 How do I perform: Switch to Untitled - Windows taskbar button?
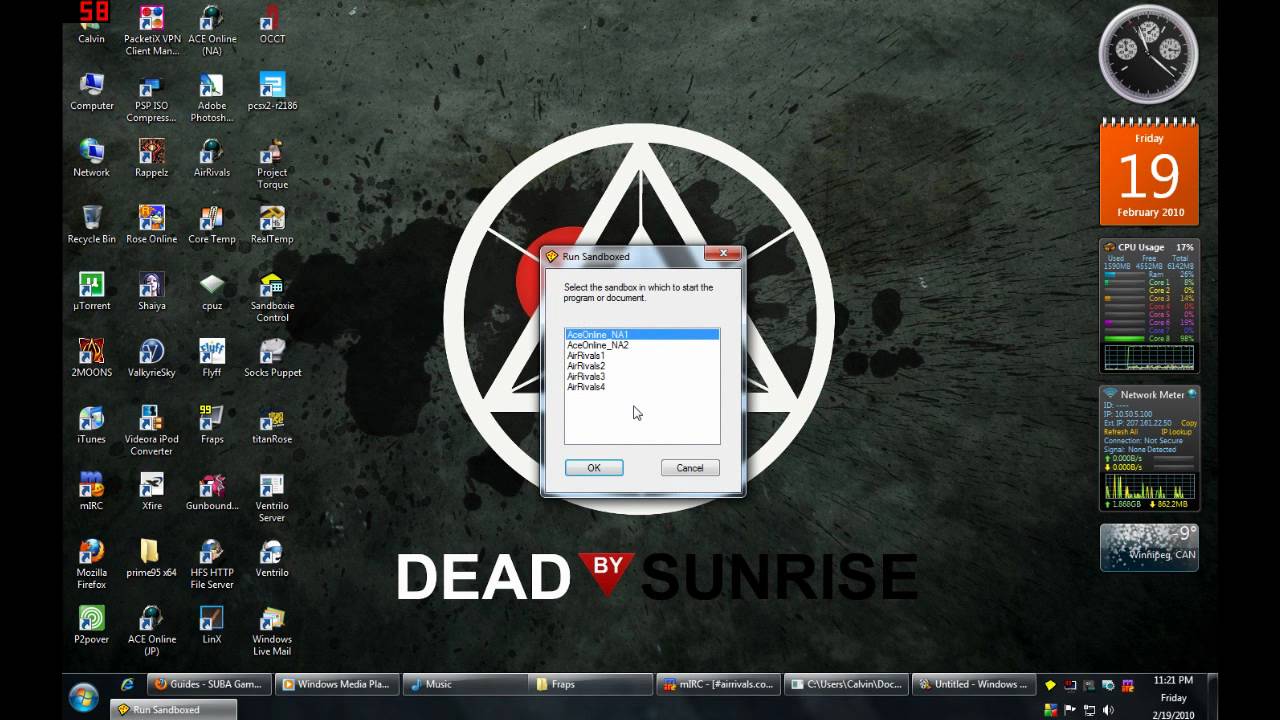974,684
